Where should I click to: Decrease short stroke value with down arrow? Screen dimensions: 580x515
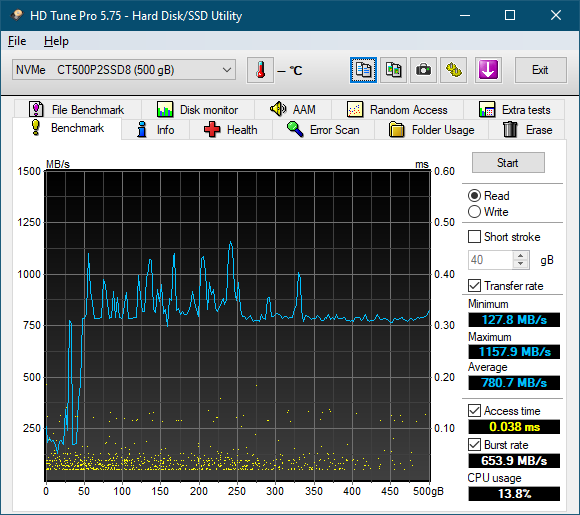point(521,264)
